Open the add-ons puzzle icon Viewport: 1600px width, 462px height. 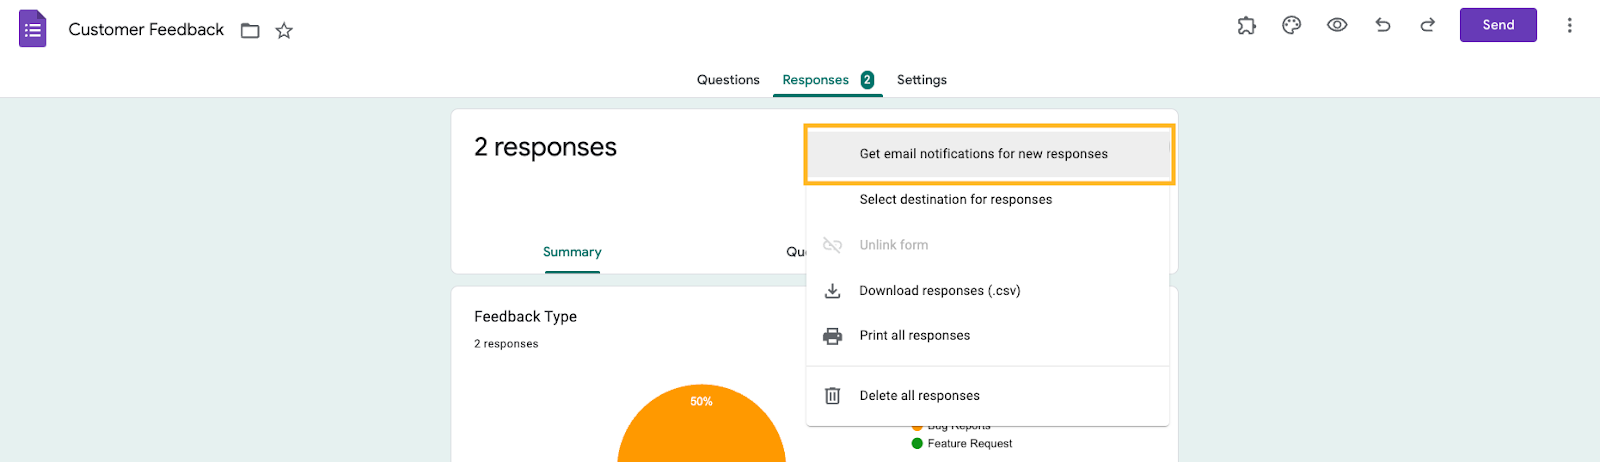tap(1246, 25)
